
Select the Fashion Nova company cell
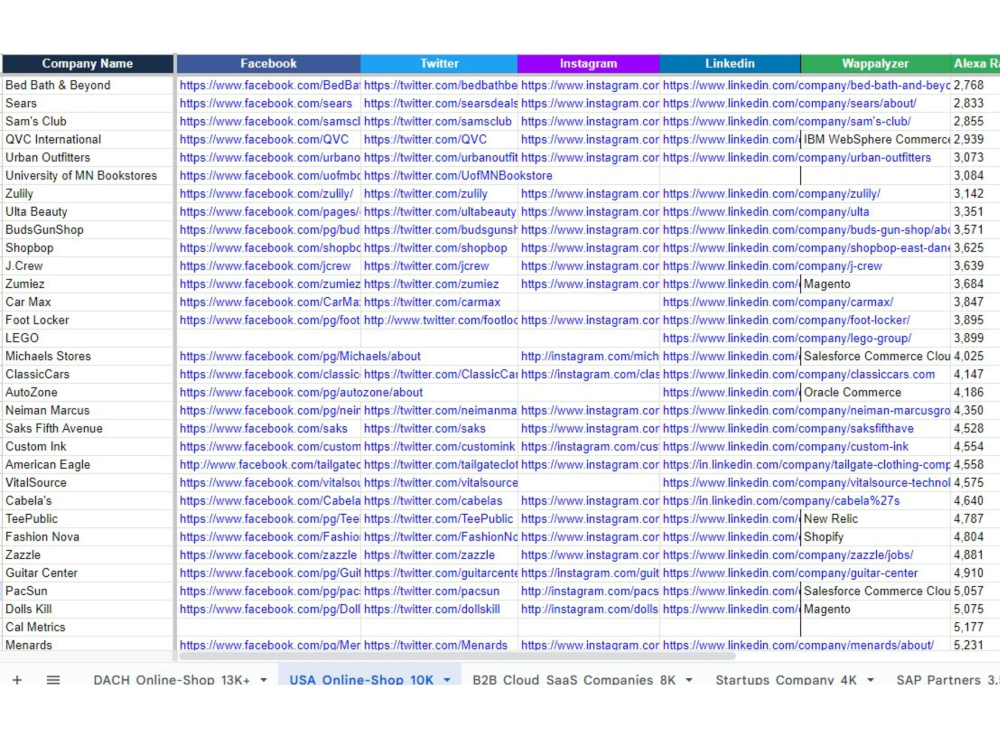87,537
